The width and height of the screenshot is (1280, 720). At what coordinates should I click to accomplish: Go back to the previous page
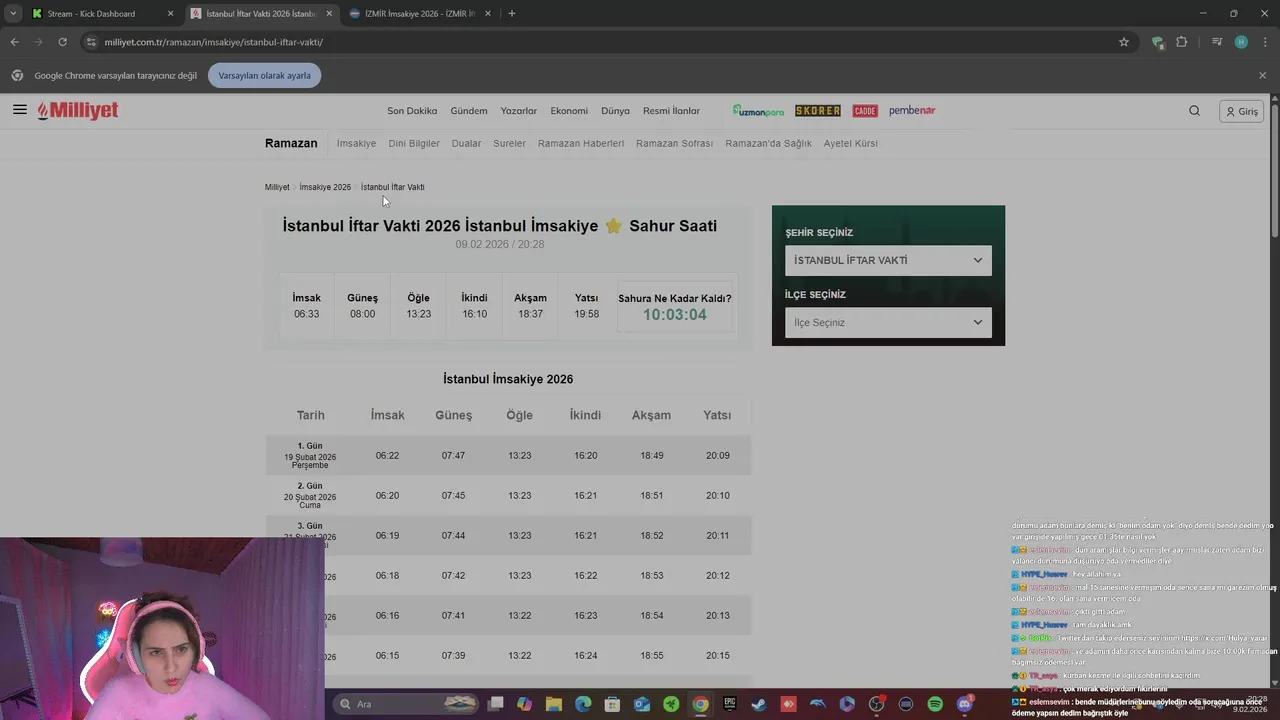[x=14, y=42]
